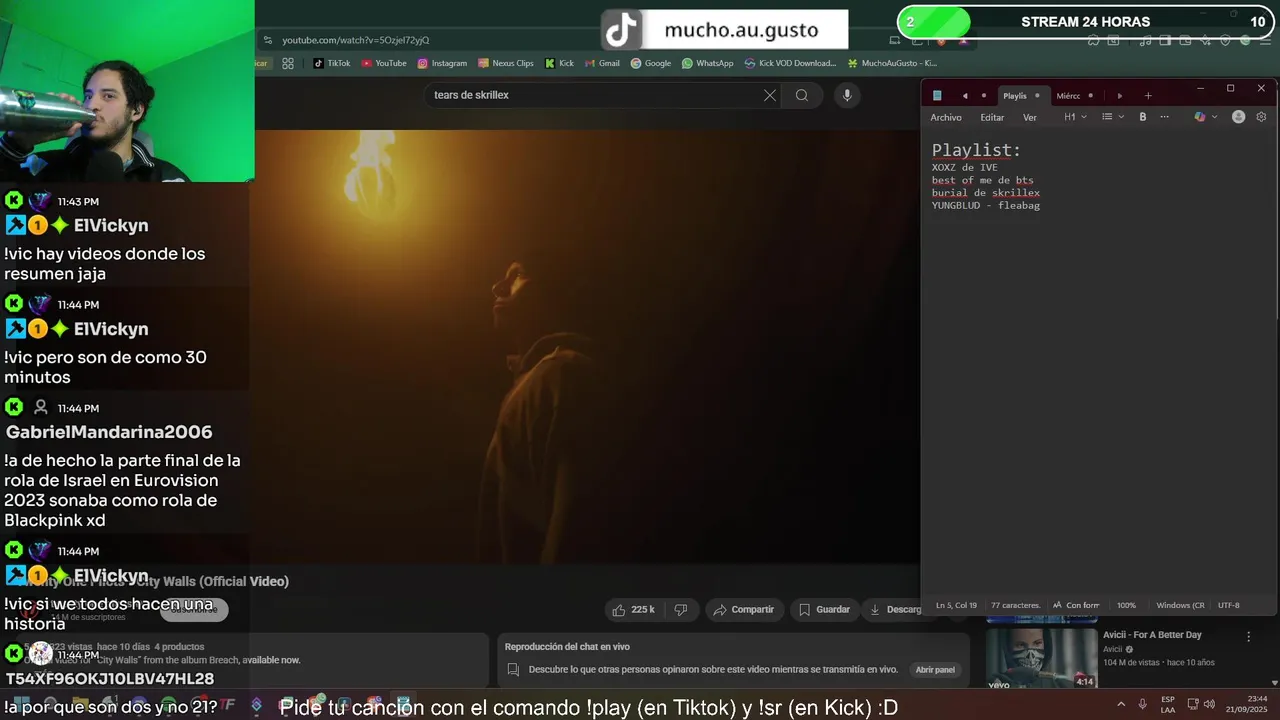Screen dimensions: 1280x720
Task: Click the browser address bar URL
Action: tap(356, 40)
